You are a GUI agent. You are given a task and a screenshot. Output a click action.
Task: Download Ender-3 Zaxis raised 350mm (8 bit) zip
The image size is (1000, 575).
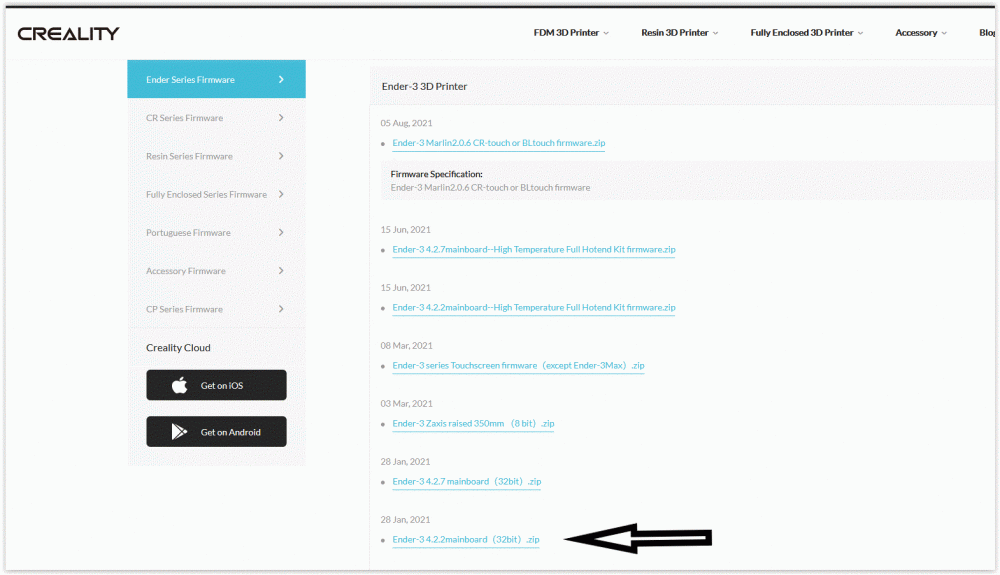(473, 423)
